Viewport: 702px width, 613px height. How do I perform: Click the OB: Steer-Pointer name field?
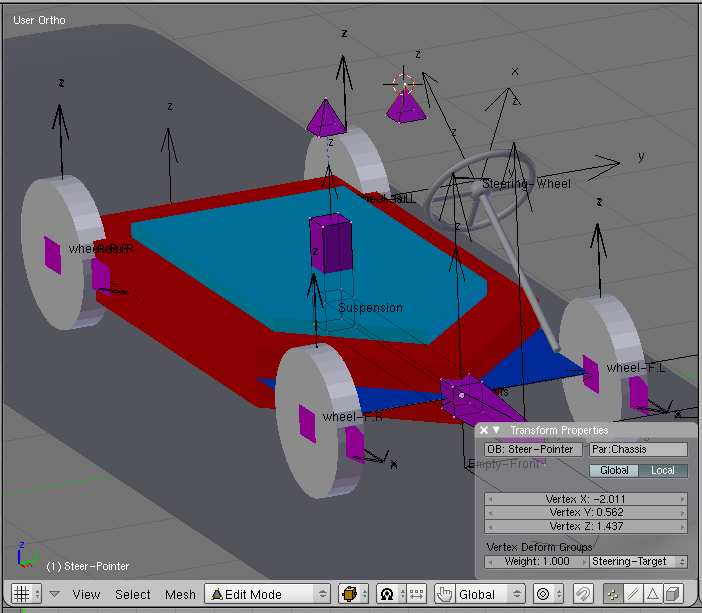[x=533, y=449]
